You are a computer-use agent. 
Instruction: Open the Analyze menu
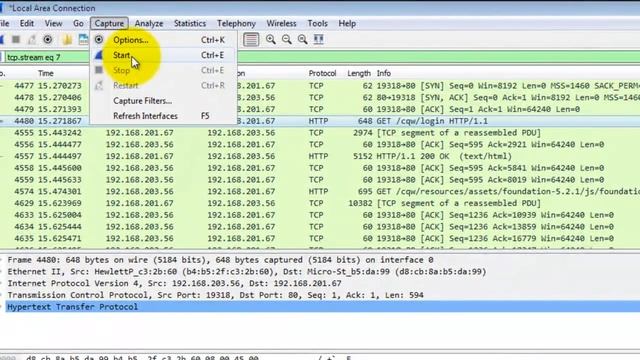pyautogui.click(x=149, y=23)
